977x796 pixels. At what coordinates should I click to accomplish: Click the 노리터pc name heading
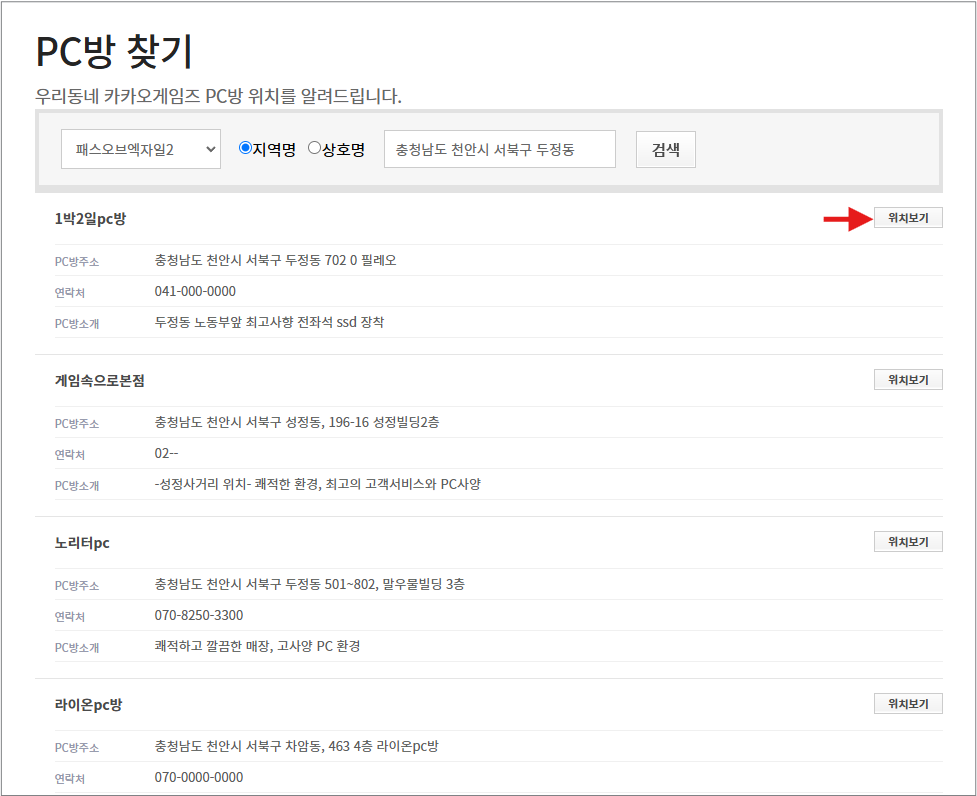[x=82, y=543]
